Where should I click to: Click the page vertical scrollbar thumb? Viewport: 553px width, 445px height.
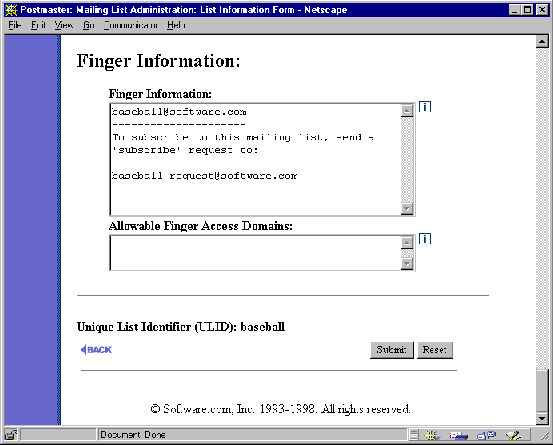(542, 390)
